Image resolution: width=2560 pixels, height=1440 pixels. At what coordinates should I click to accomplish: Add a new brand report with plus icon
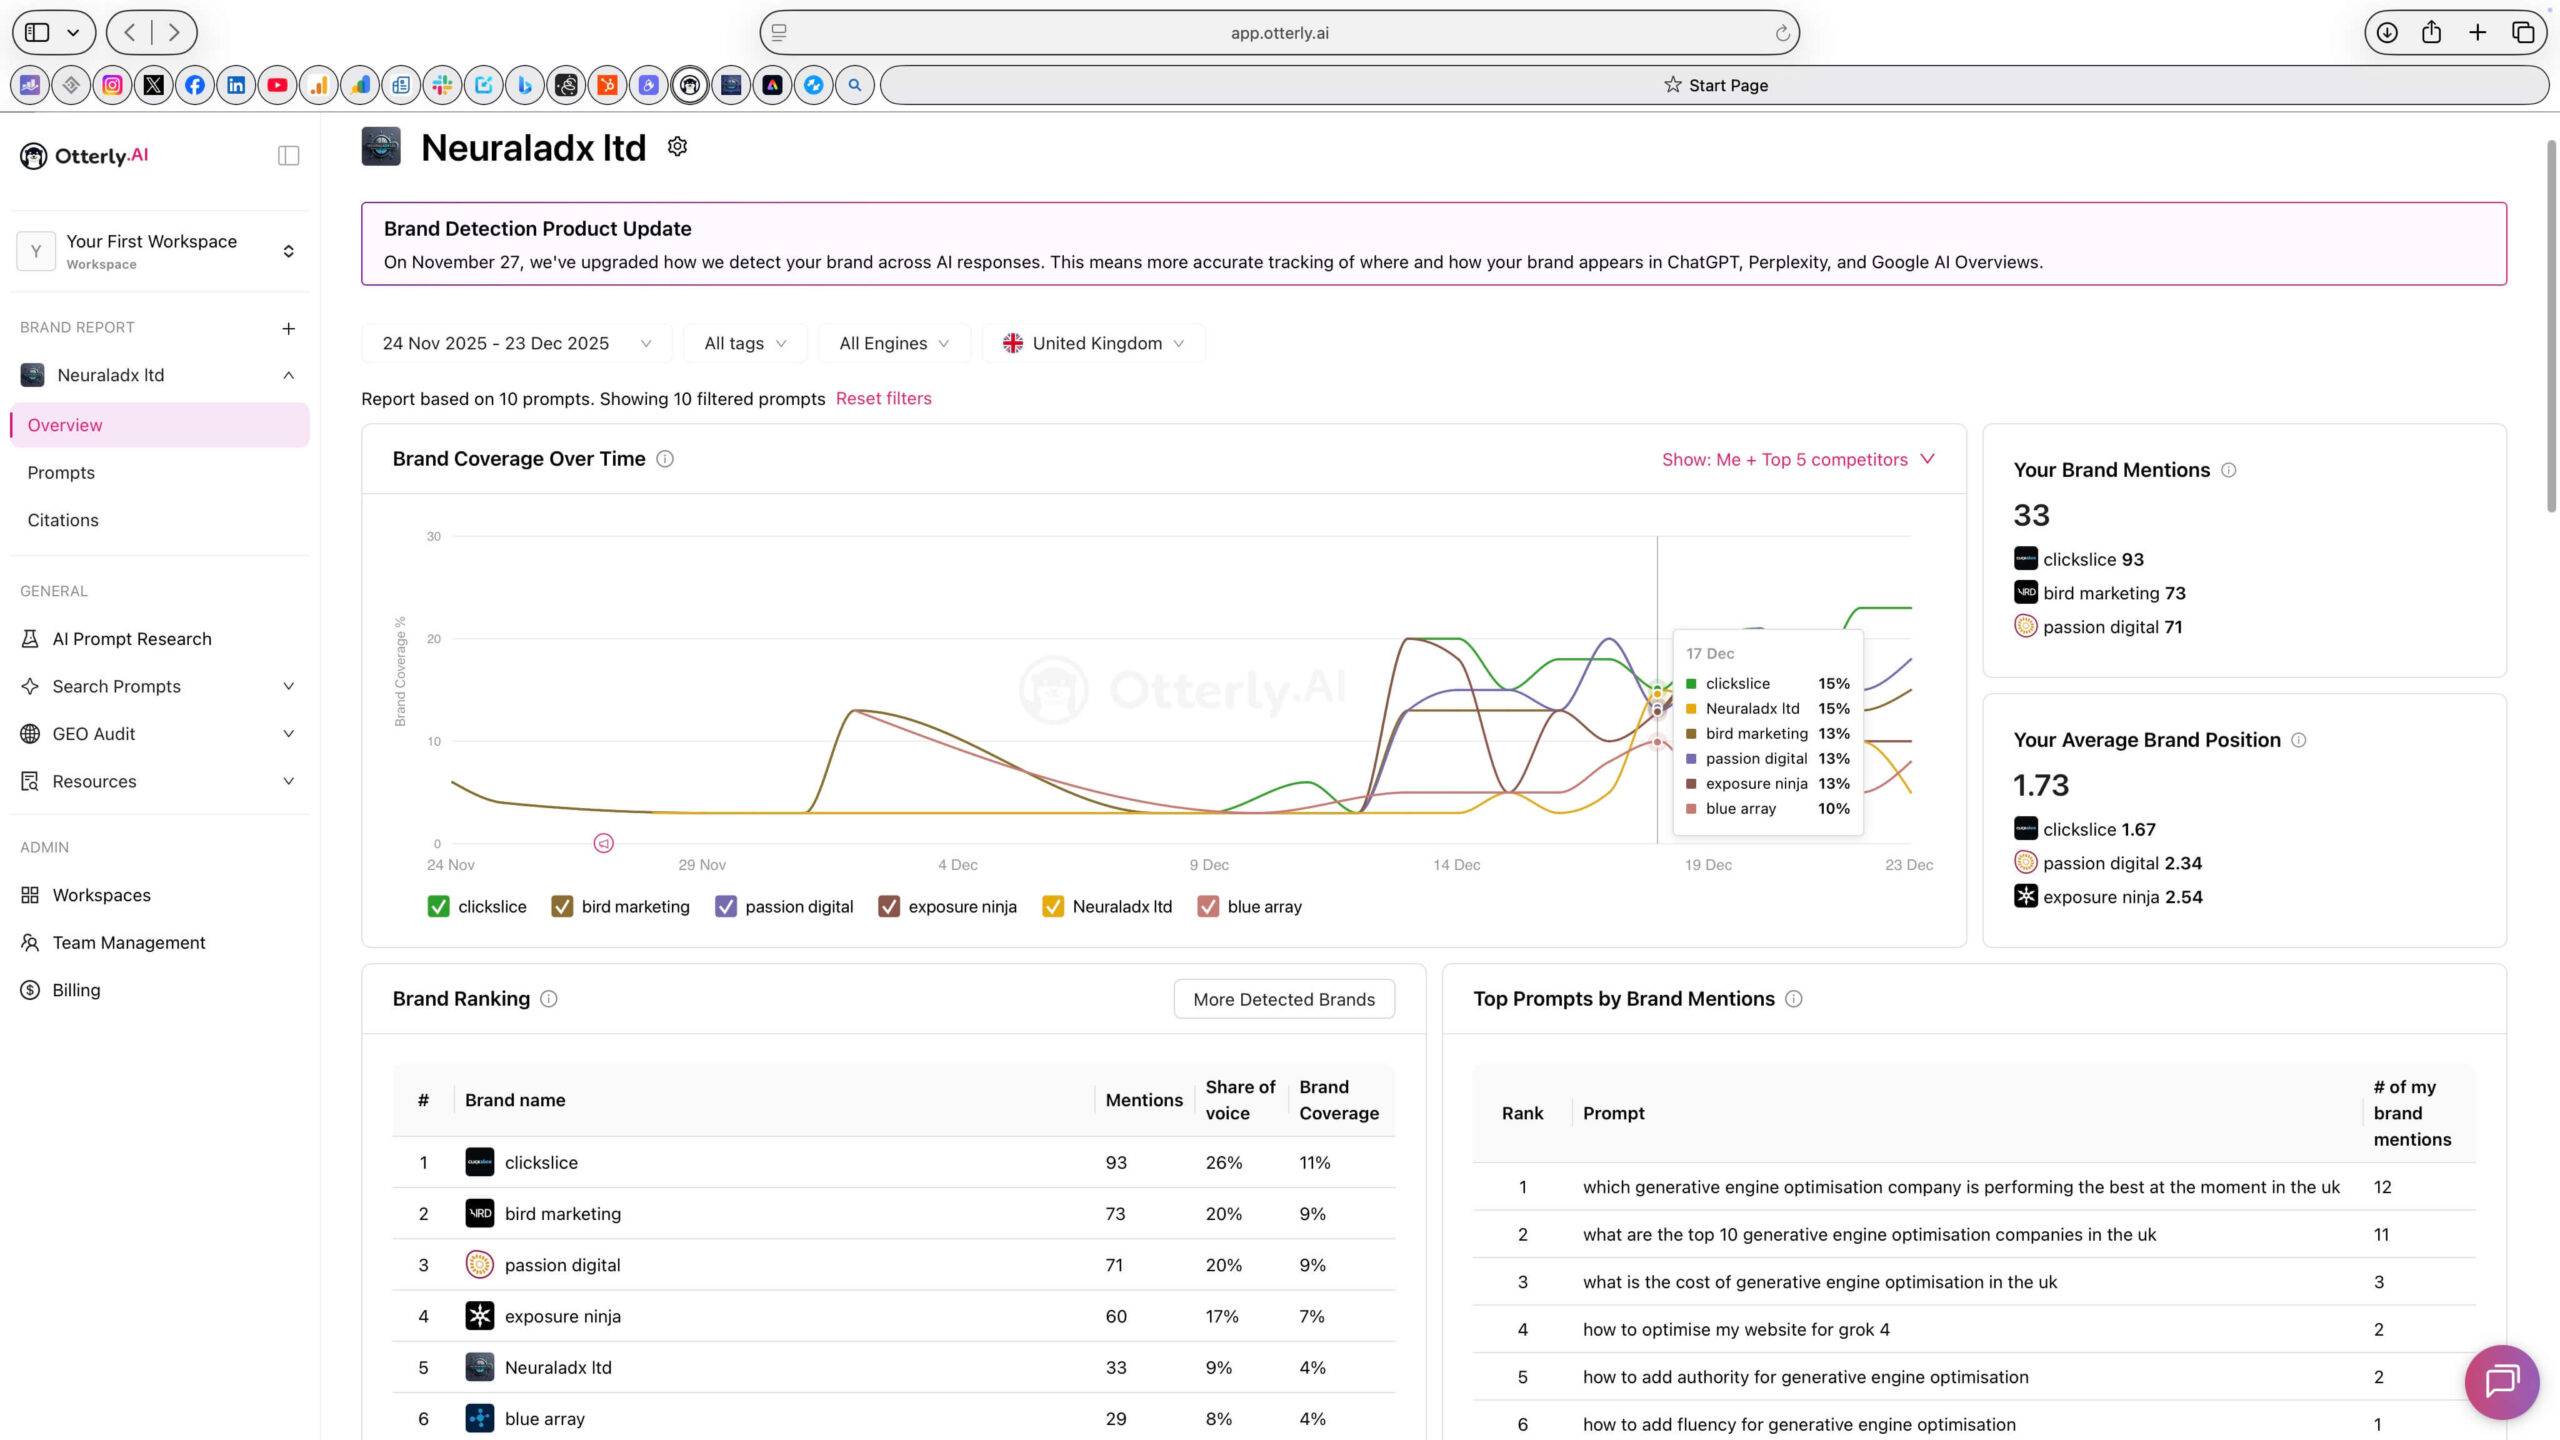click(x=288, y=328)
